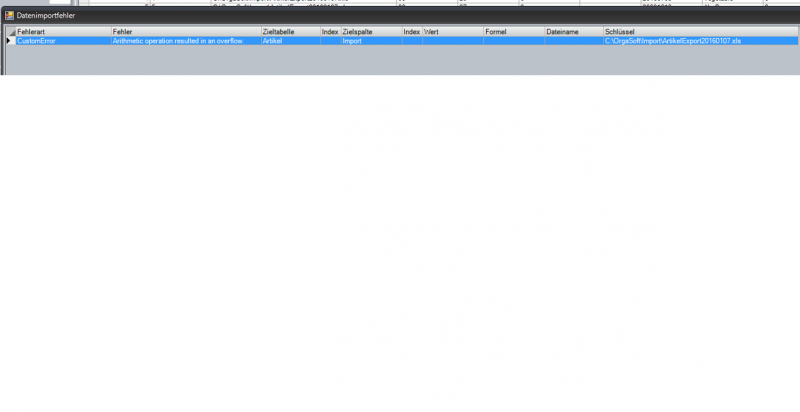Click the Artikel cell under Zieltabelle

(x=290, y=41)
